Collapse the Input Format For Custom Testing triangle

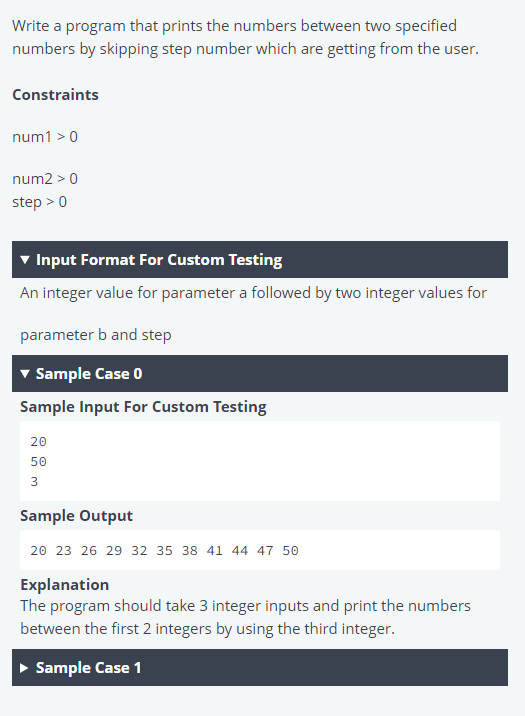pos(25,260)
